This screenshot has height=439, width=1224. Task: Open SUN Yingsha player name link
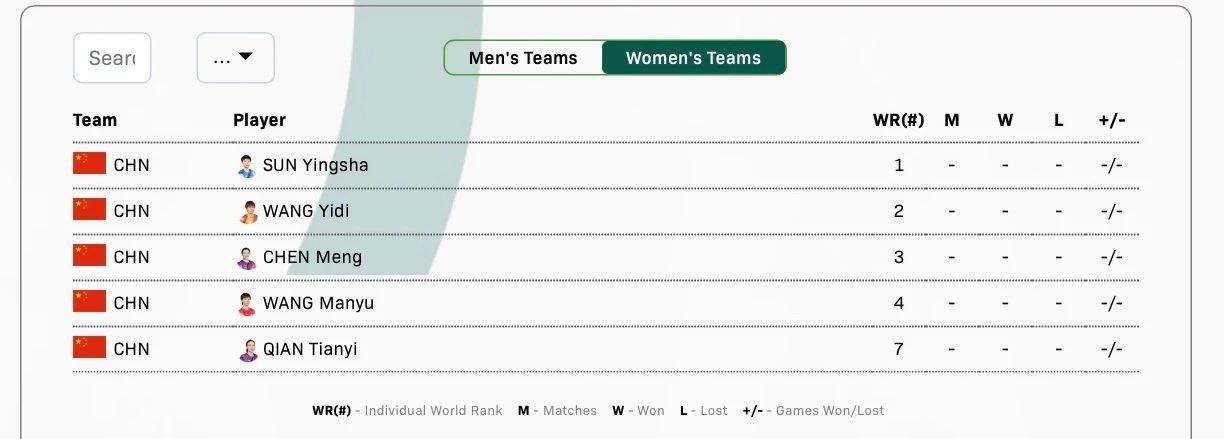315,165
